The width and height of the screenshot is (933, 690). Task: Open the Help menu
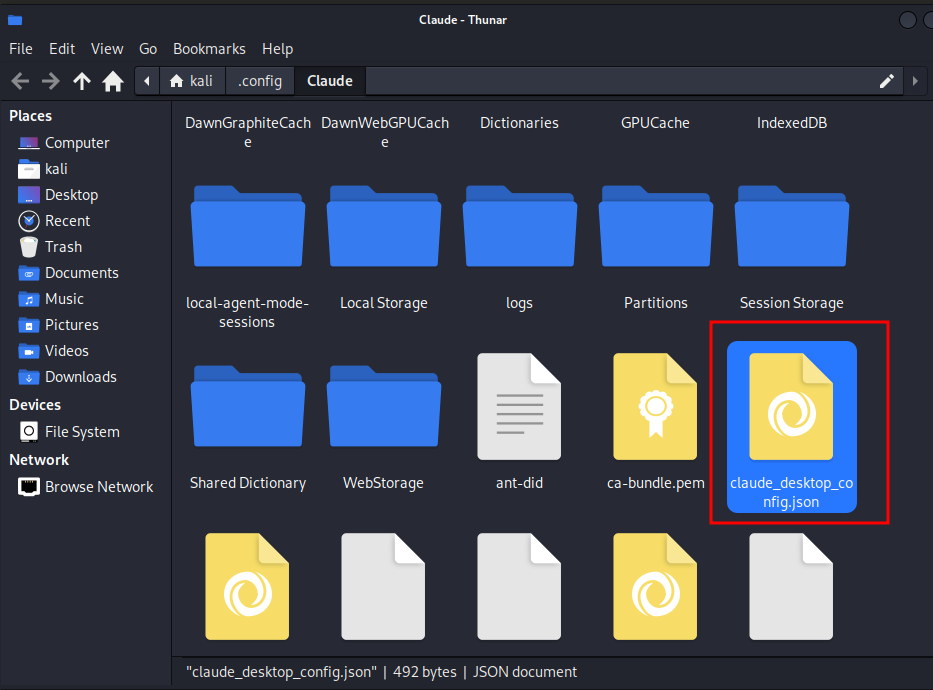click(278, 49)
